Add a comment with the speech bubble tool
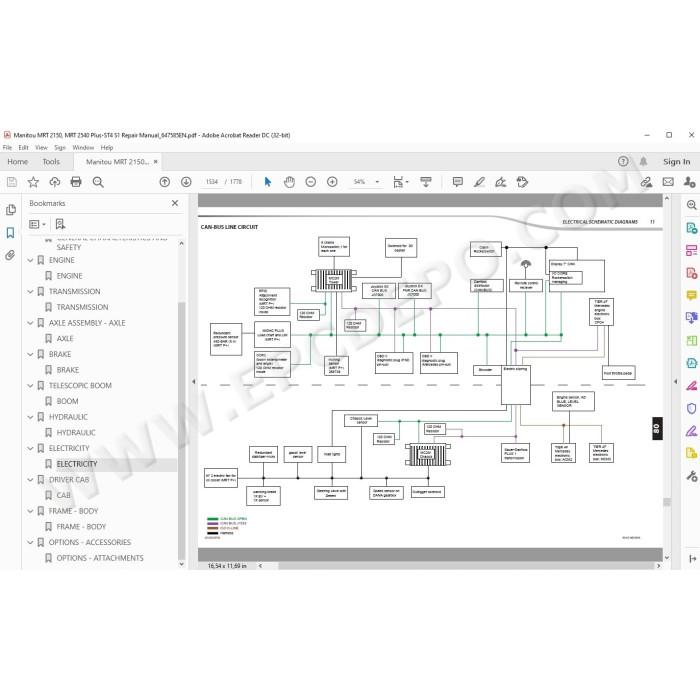The width and height of the screenshot is (700, 700). [x=458, y=182]
